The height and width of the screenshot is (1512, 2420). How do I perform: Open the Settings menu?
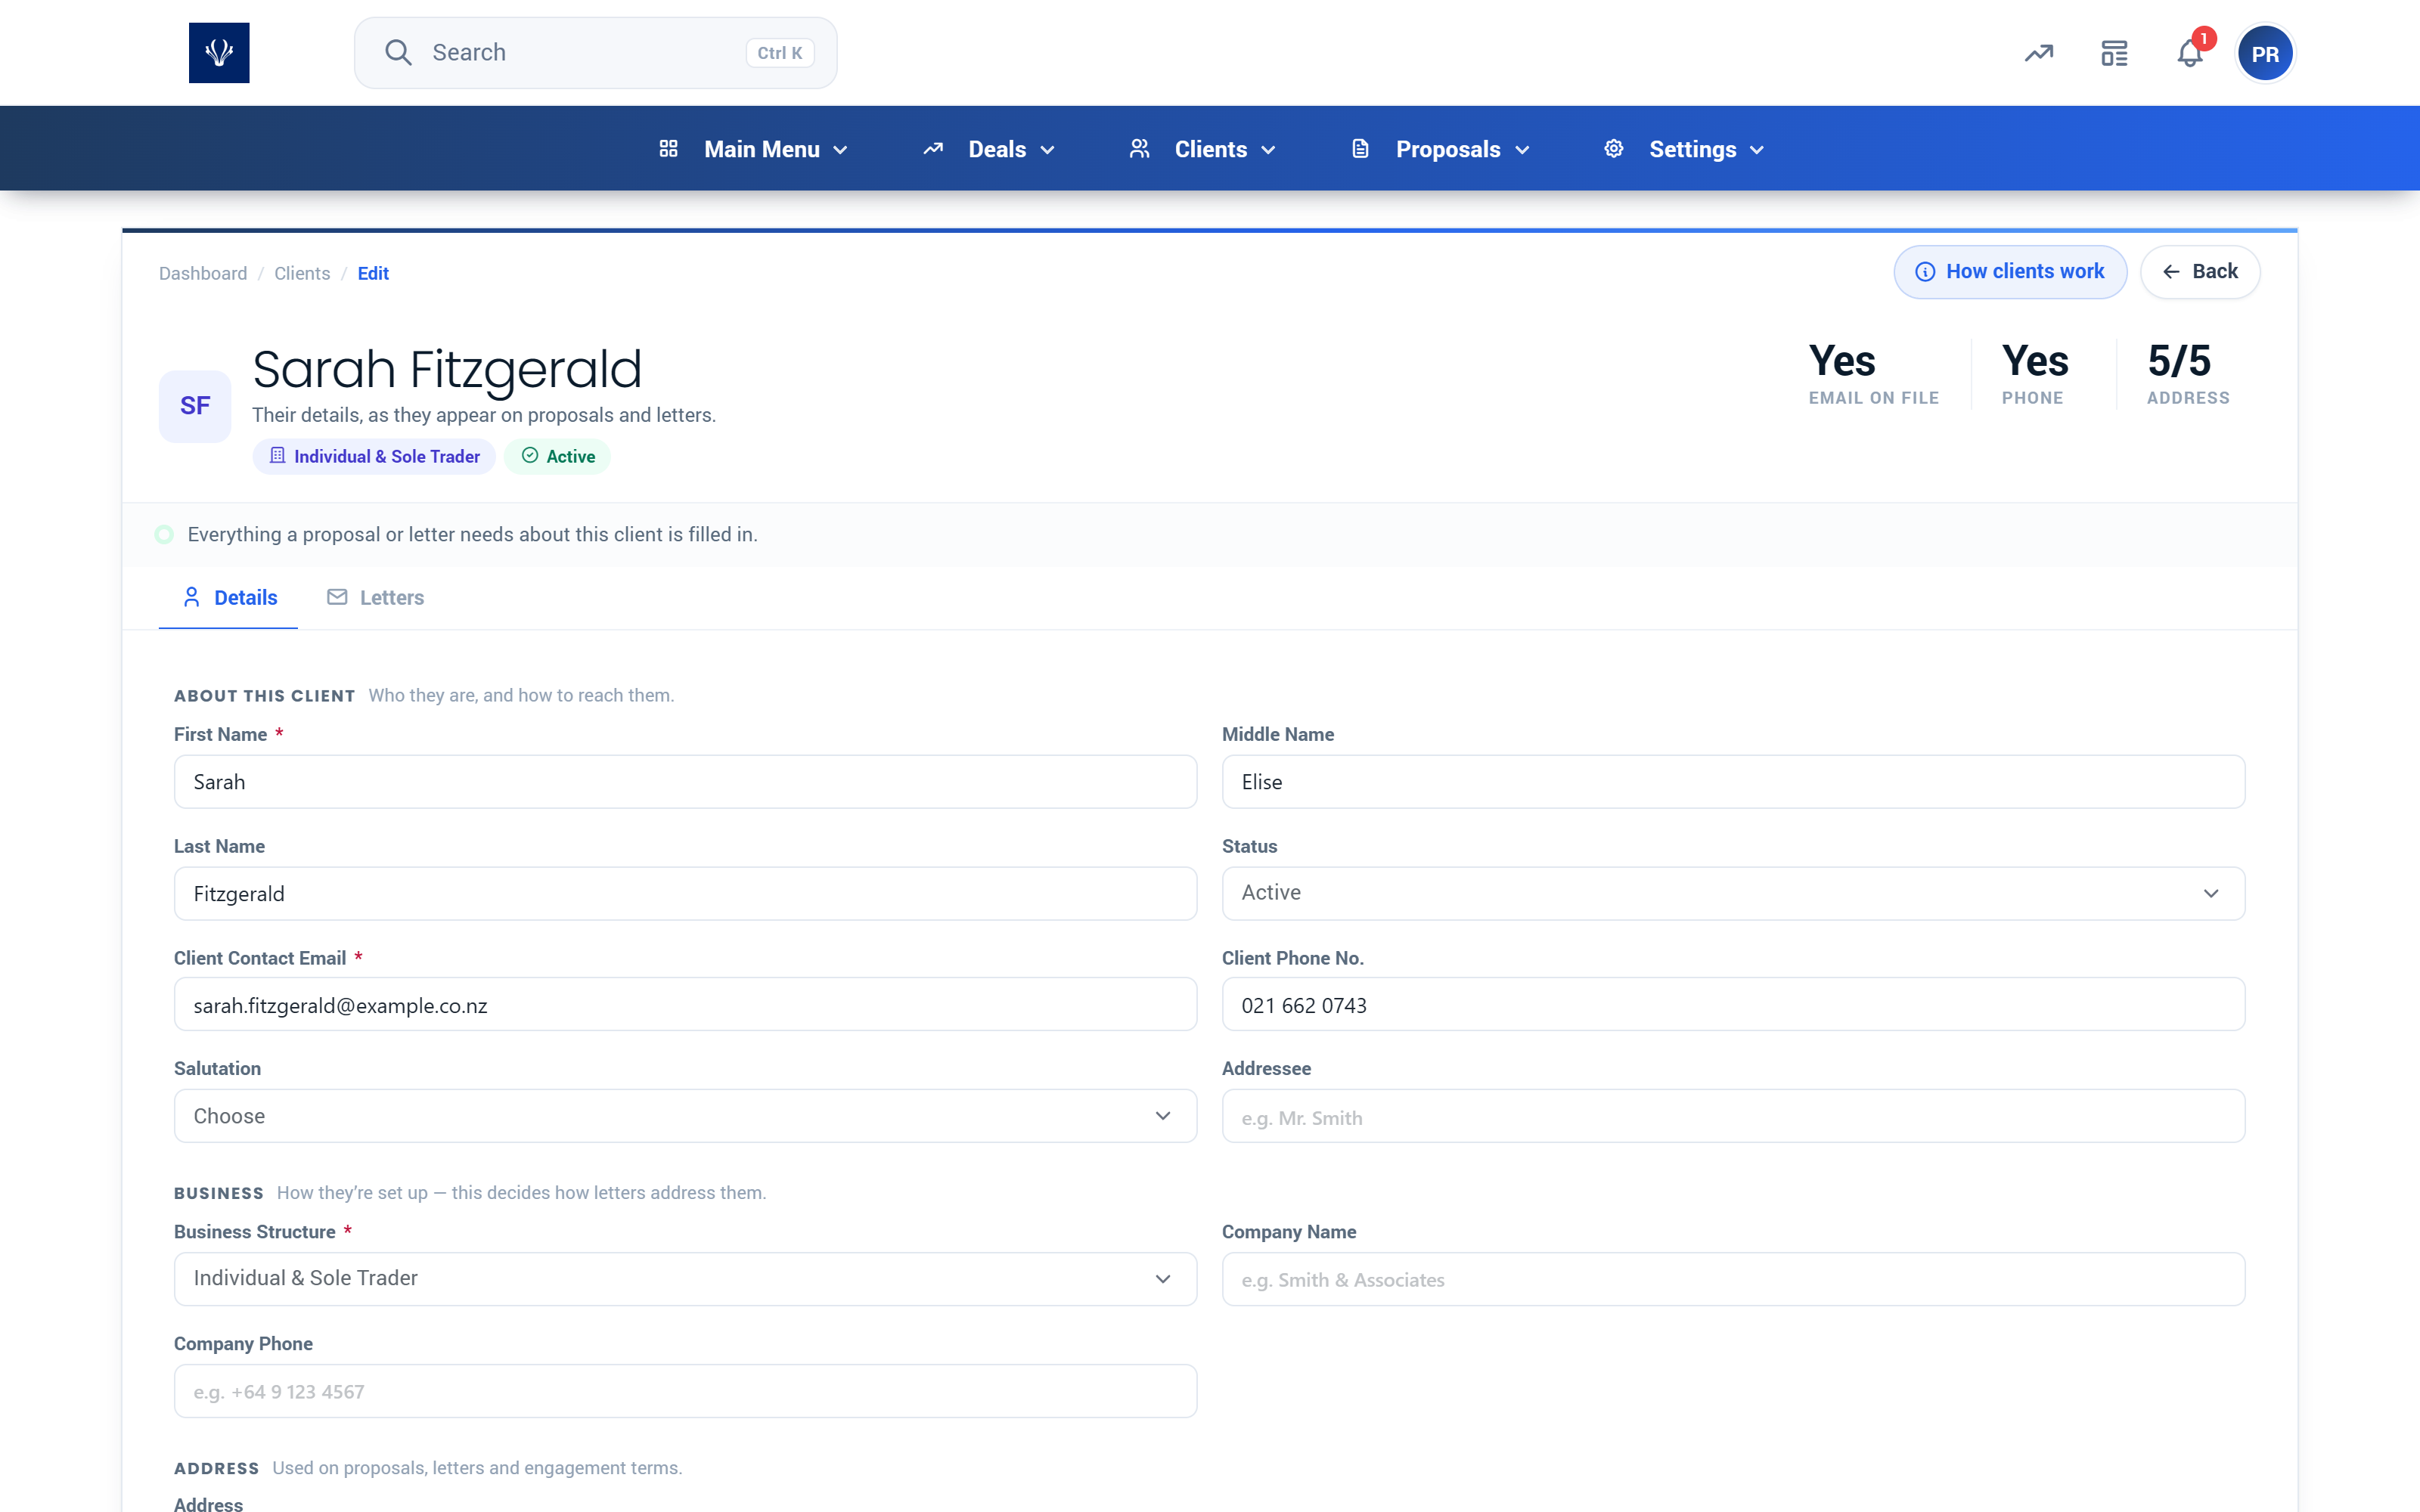pyautogui.click(x=1684, y=149)
